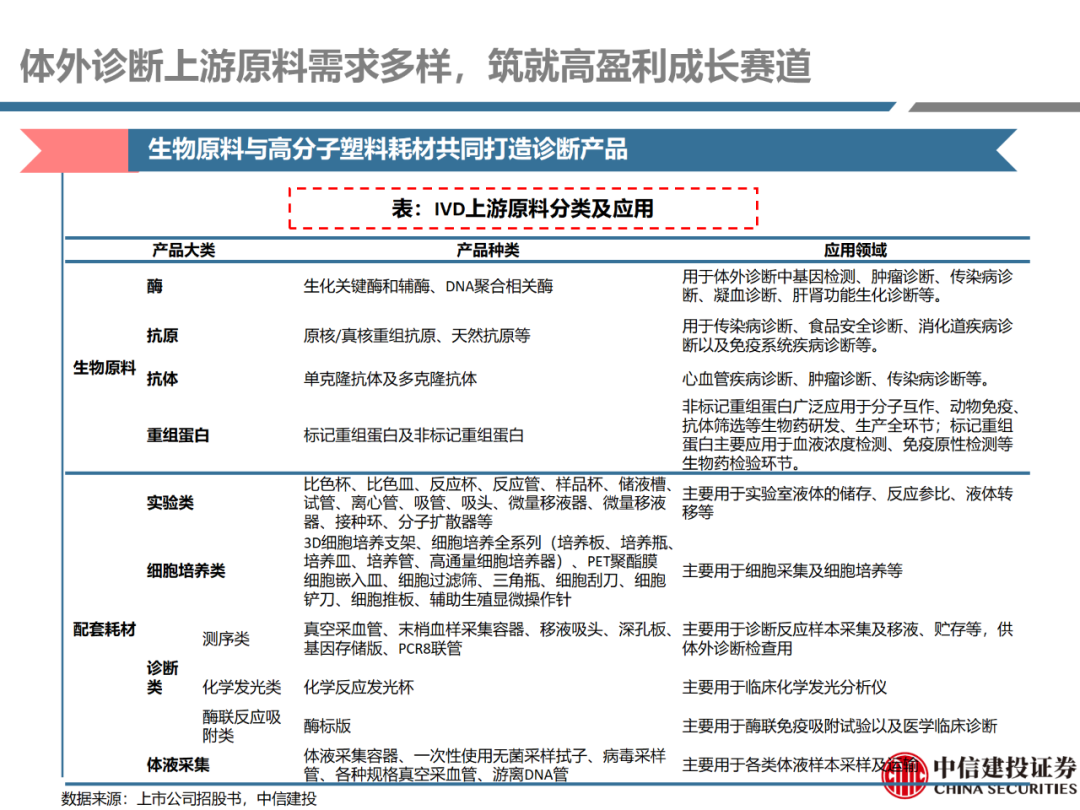Click the 抗体 row label

[x=163, y=379]
